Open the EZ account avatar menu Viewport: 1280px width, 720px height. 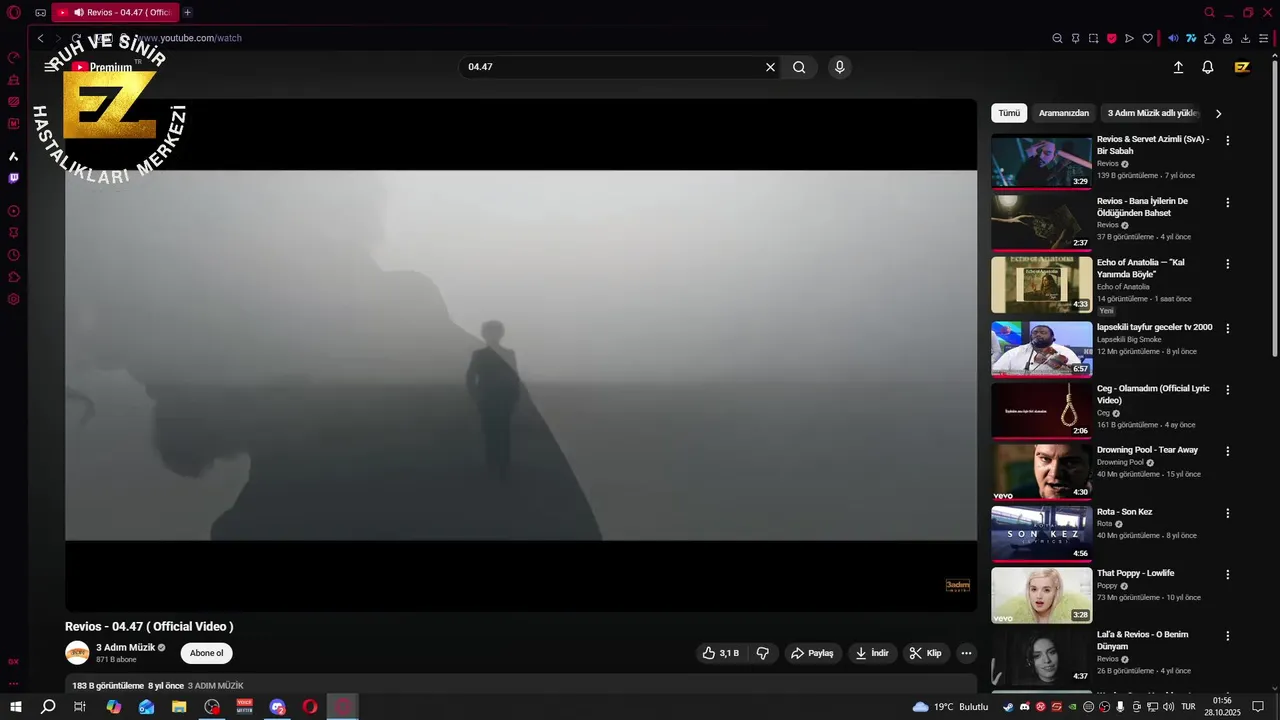(x=1242, y=67)
